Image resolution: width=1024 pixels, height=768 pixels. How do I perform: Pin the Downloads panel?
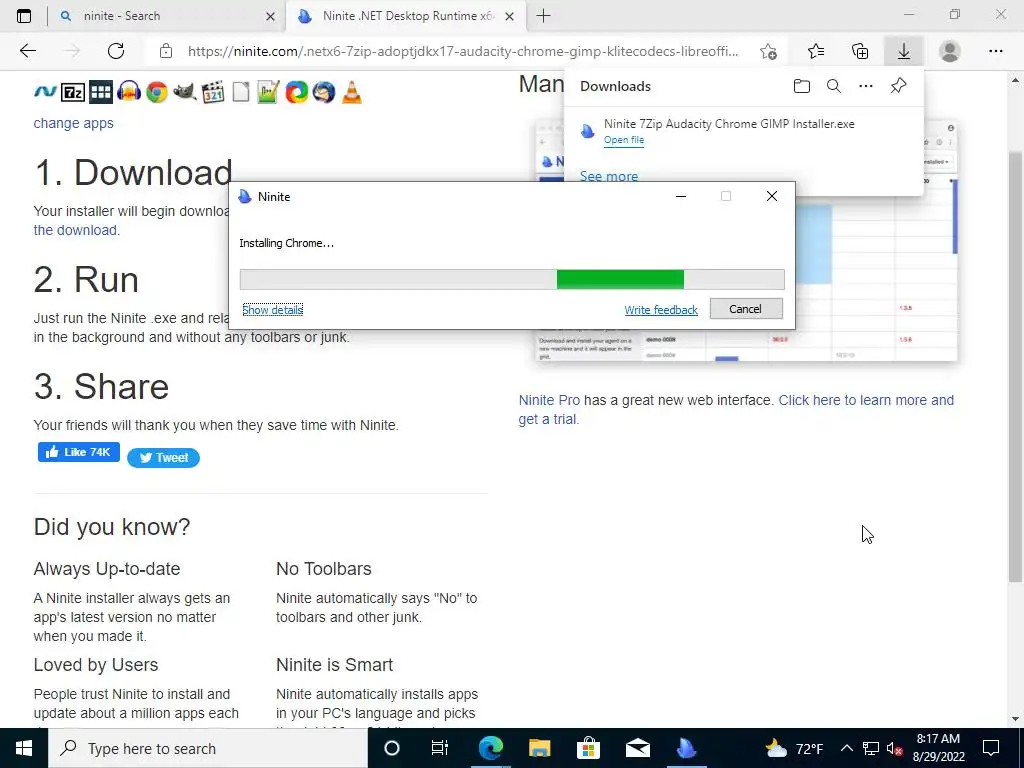[899, 86]
